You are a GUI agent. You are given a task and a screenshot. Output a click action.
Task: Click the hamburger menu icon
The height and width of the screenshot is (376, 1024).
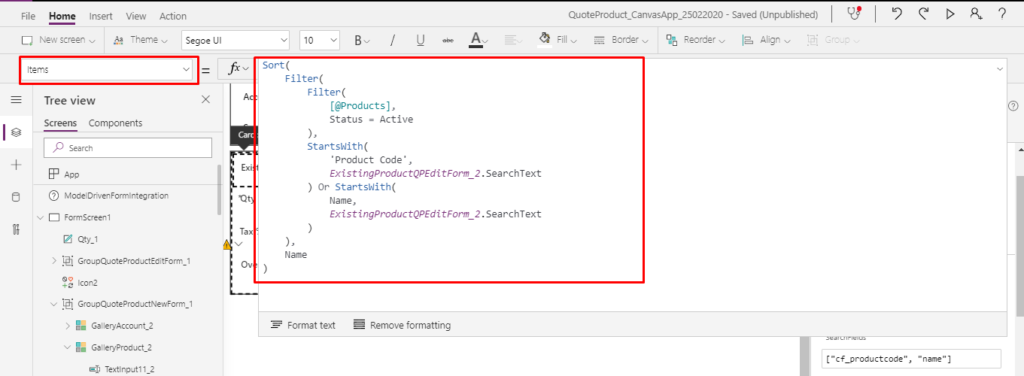click(16, 100)
